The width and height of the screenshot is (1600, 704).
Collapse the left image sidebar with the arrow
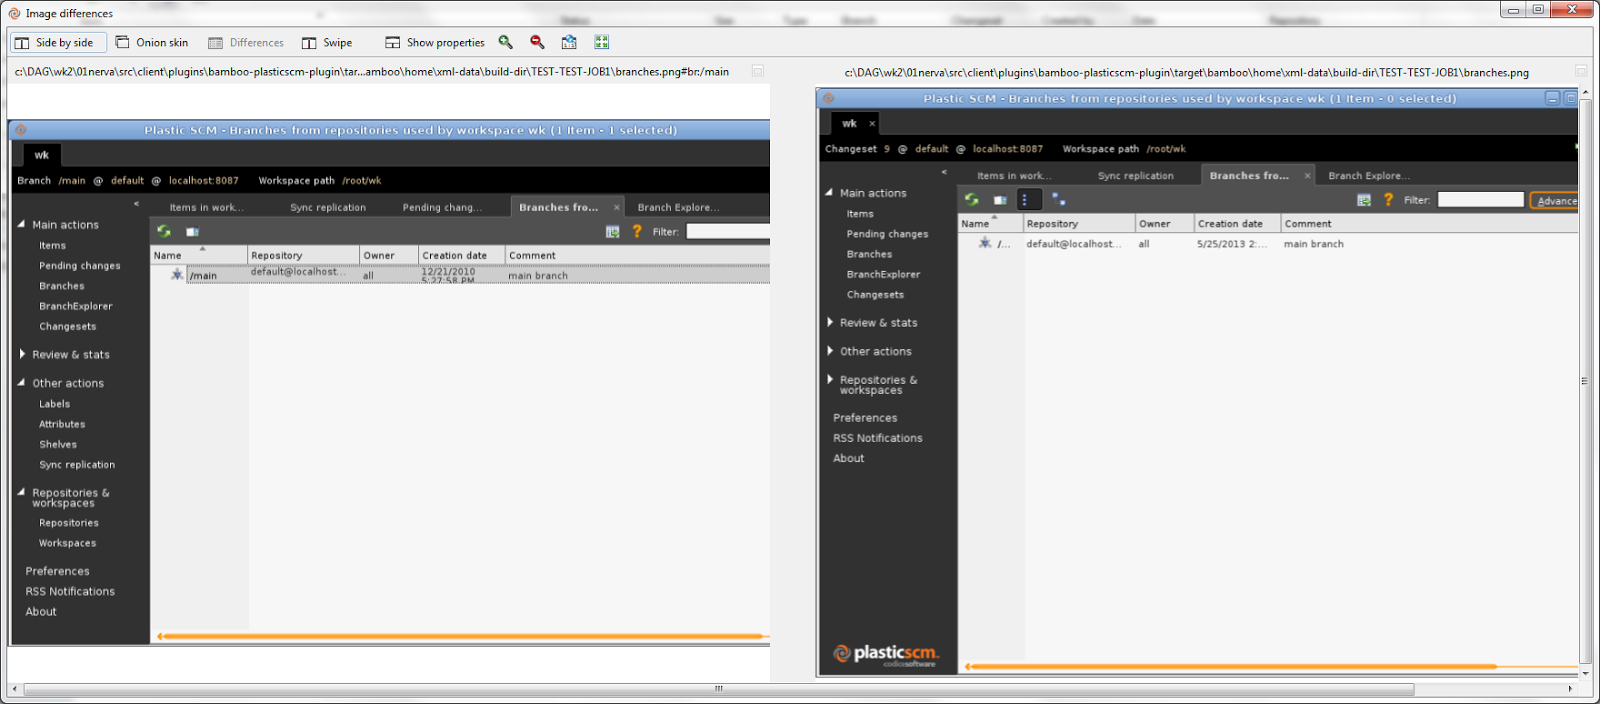(x=136, y=204)
